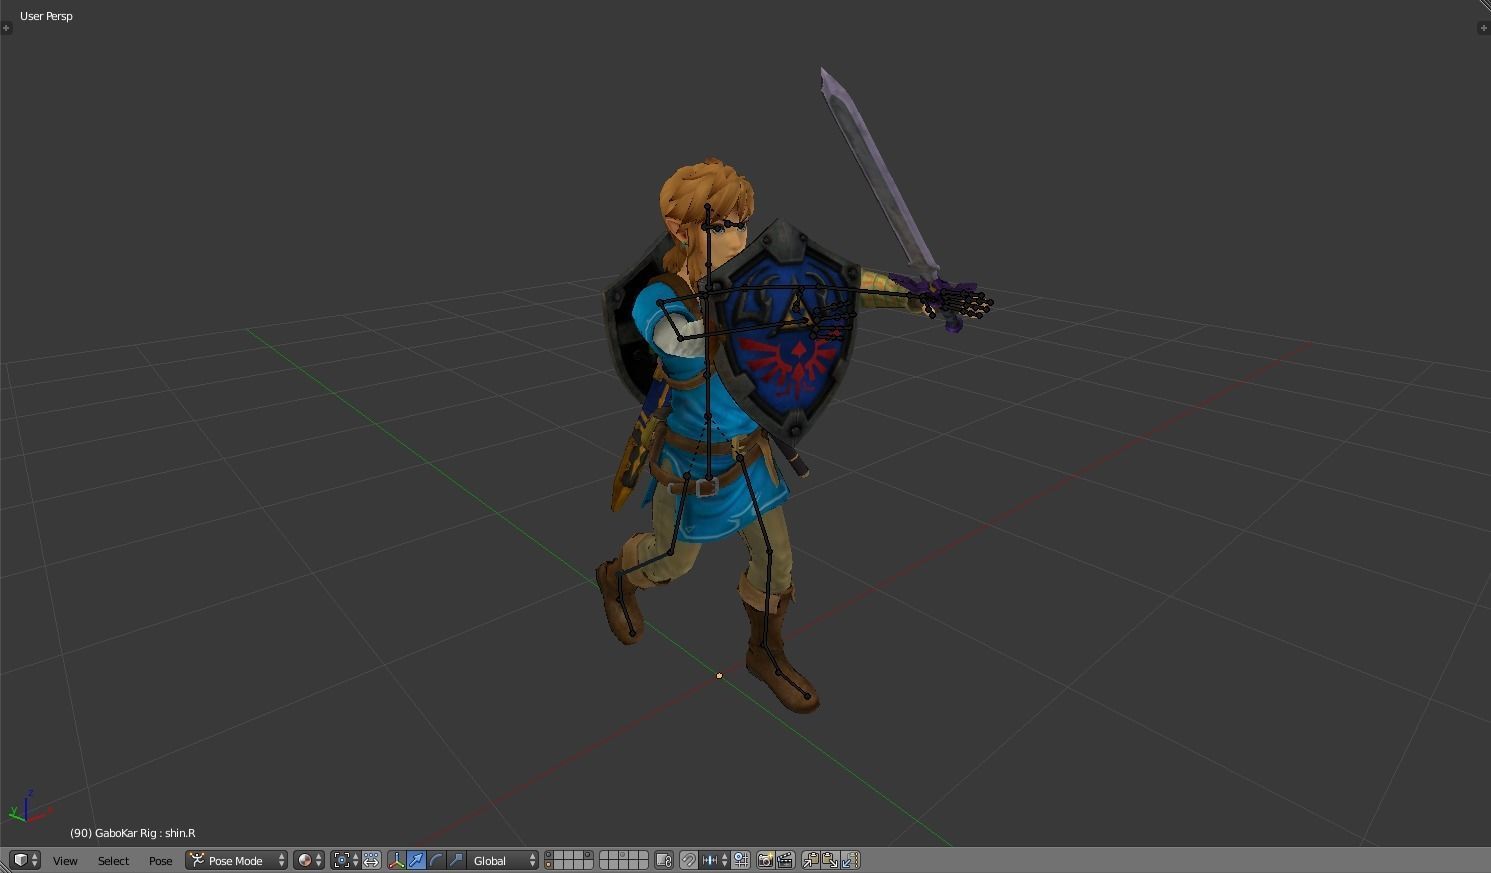Image resolution: width=1491 pixels, height=873 pixels.
Task: Open the Select menu
Action: [113, 861]
